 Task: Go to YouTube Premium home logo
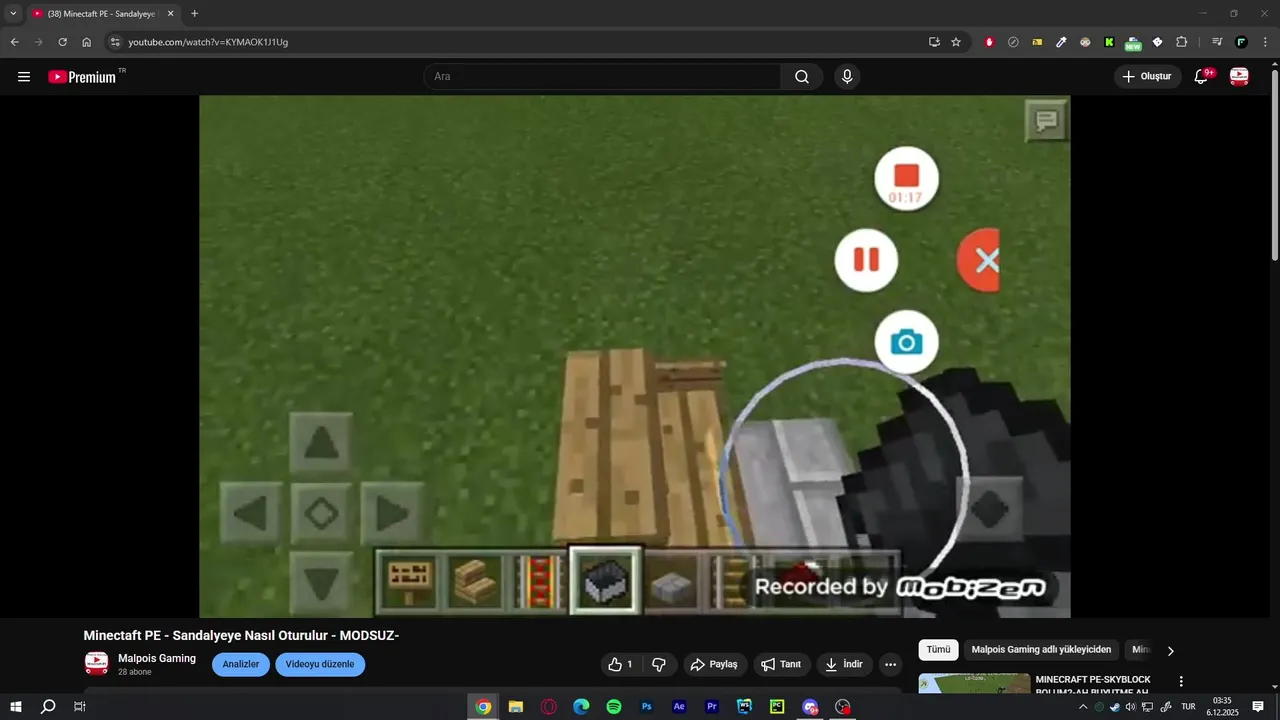pos(82,76)
